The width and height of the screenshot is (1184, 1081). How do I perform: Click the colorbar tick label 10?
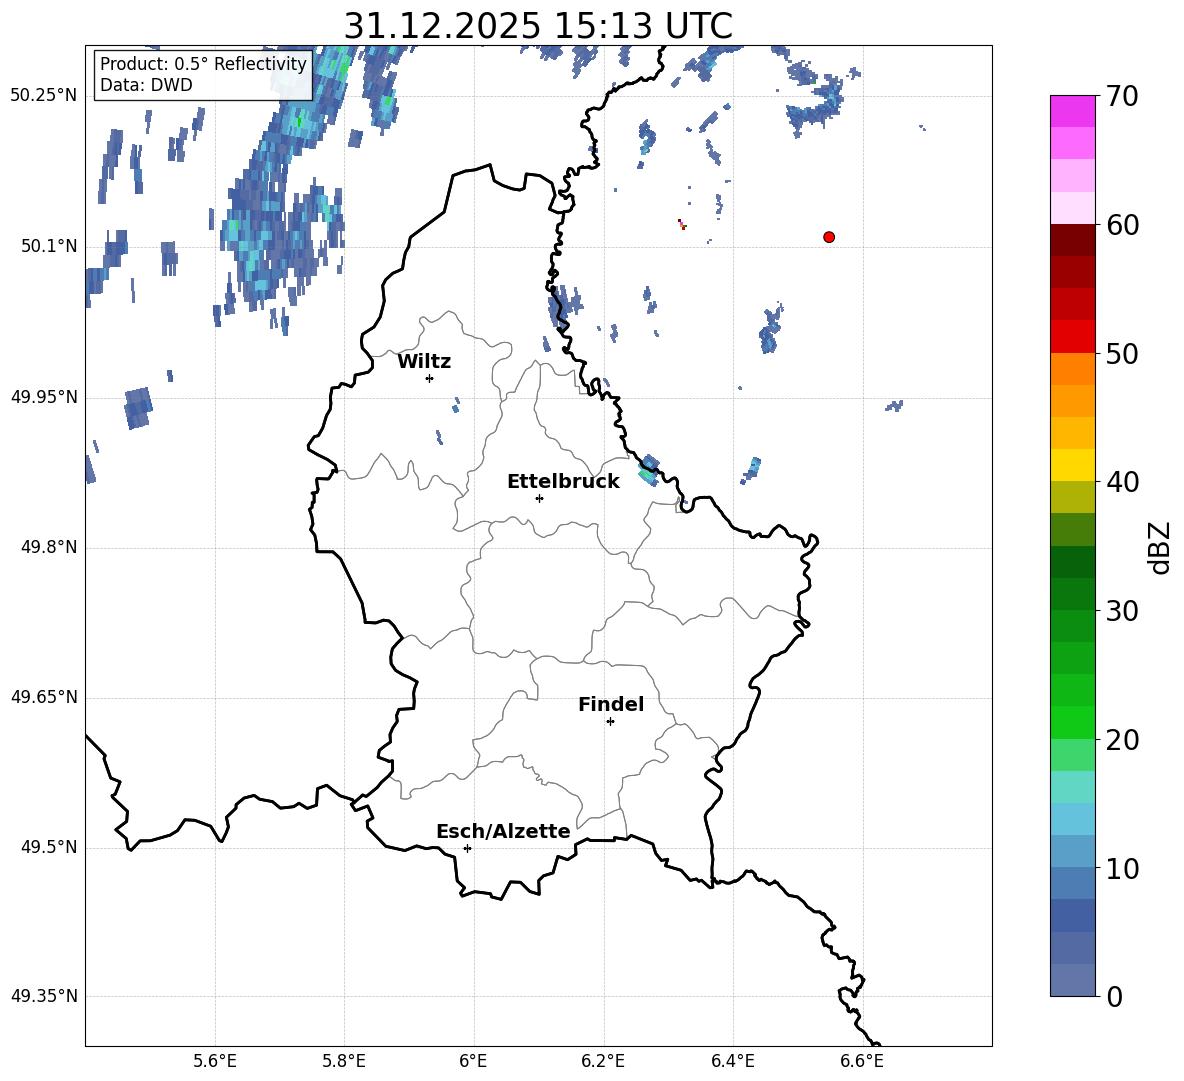pyautogui.click(x=1122, y=868)
